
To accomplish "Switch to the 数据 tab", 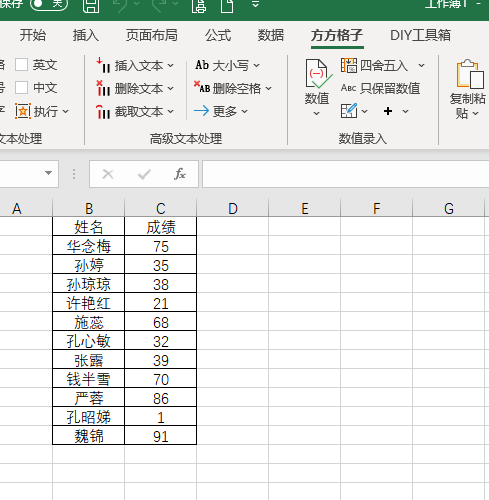I will click(271, 35).
